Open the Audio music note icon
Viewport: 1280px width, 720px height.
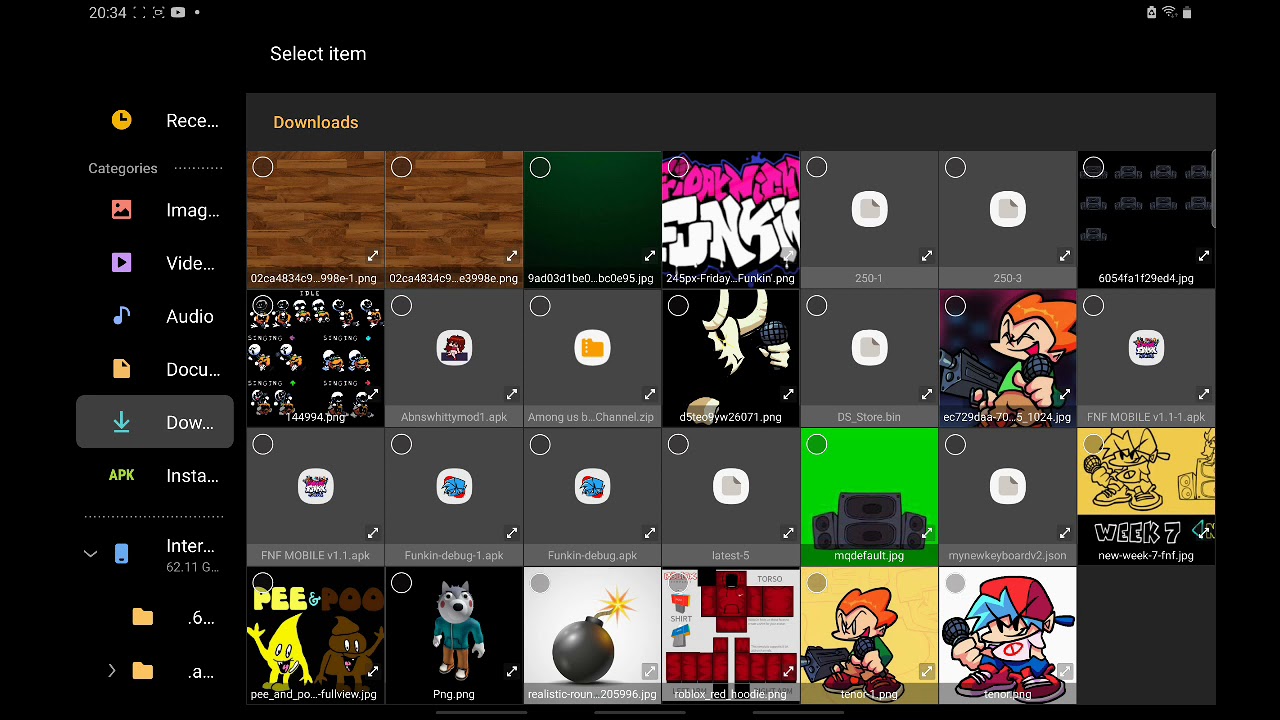tap(121, 316)
